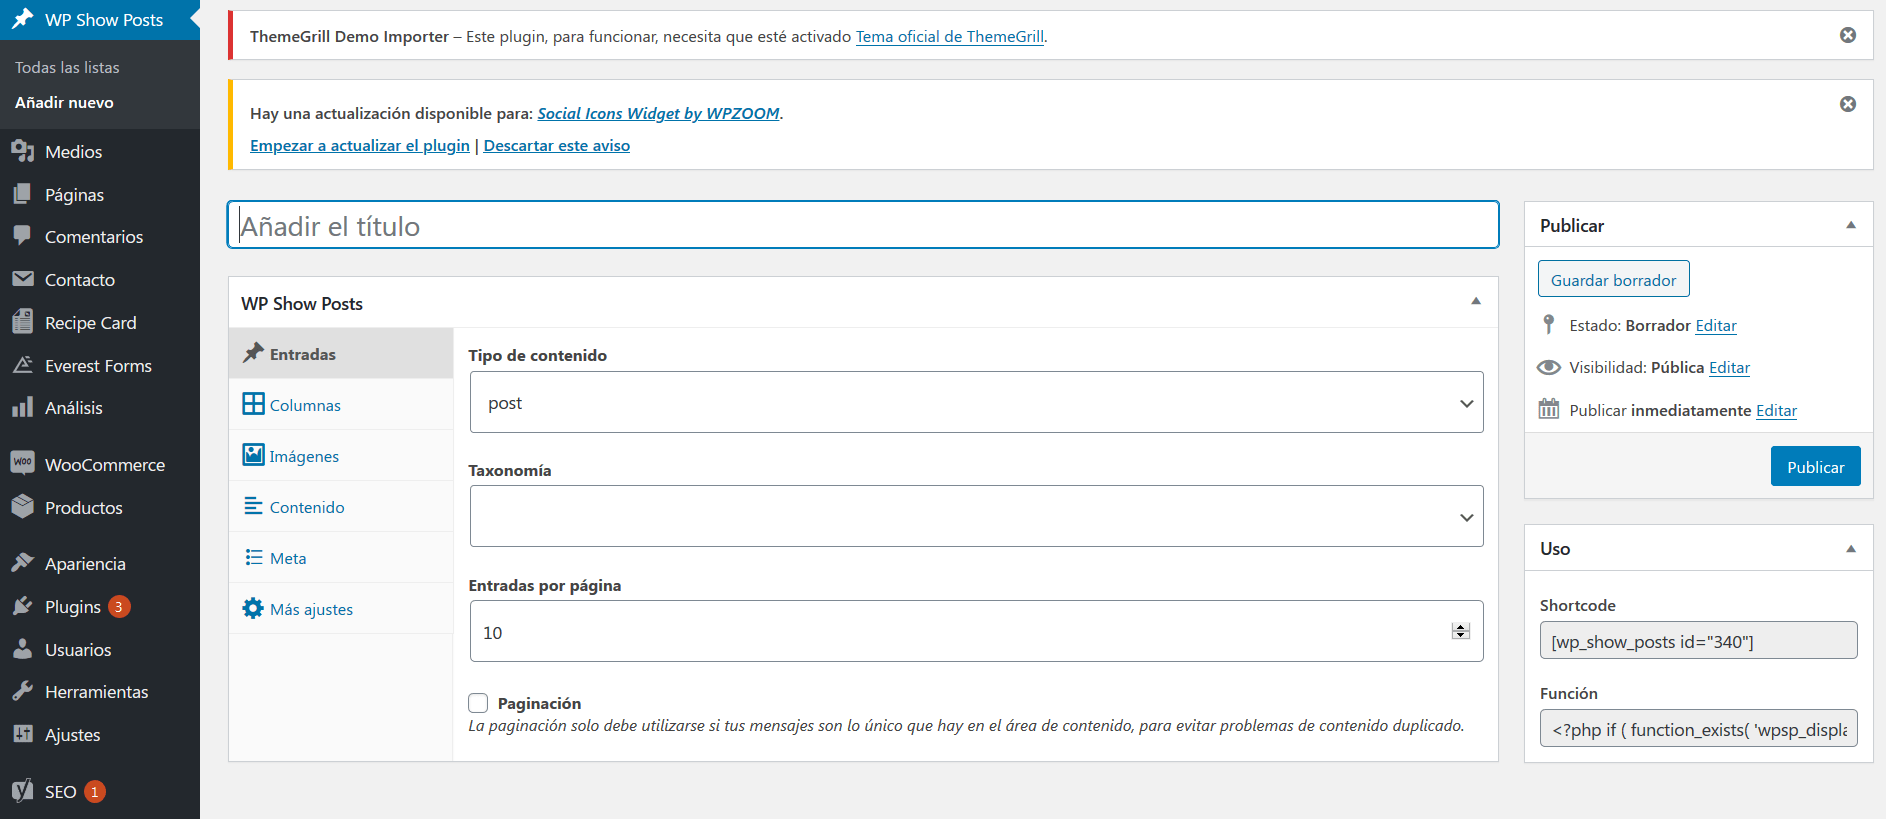Select Añadir nuevo submenu item
The image size is (1886, 819).
click(x=64, y=102)
